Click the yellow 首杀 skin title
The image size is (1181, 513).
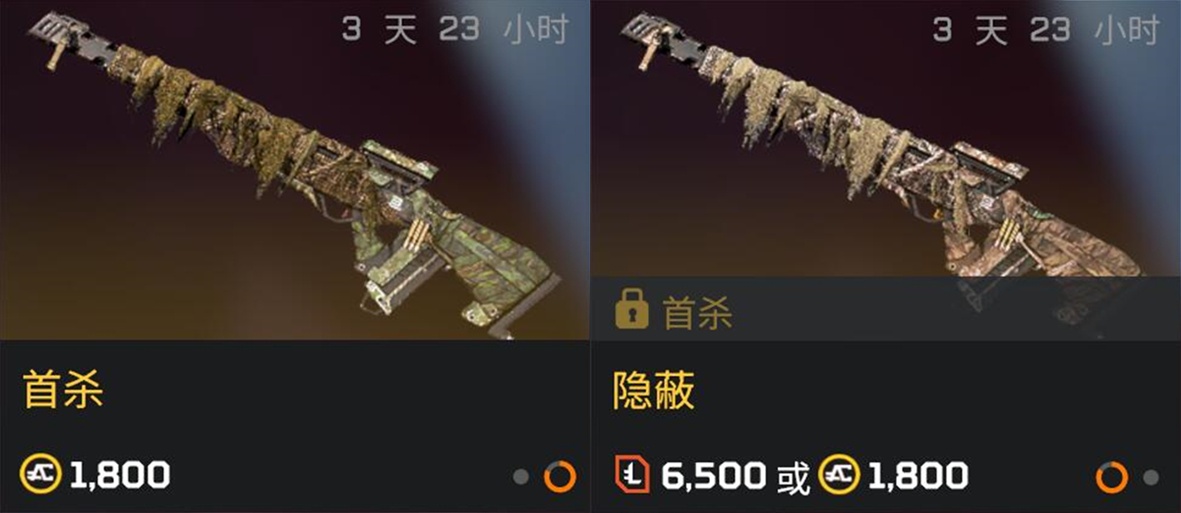pos(63,390)
